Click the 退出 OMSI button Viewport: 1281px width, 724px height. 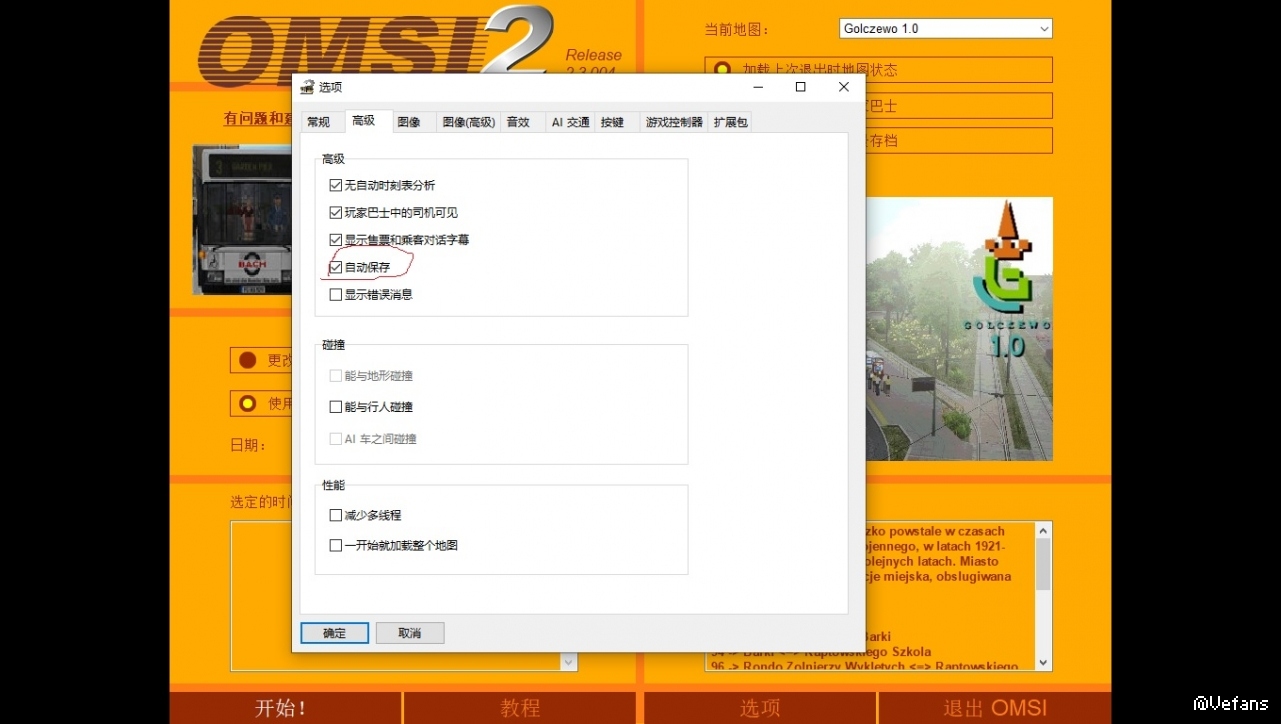point(995,708)
